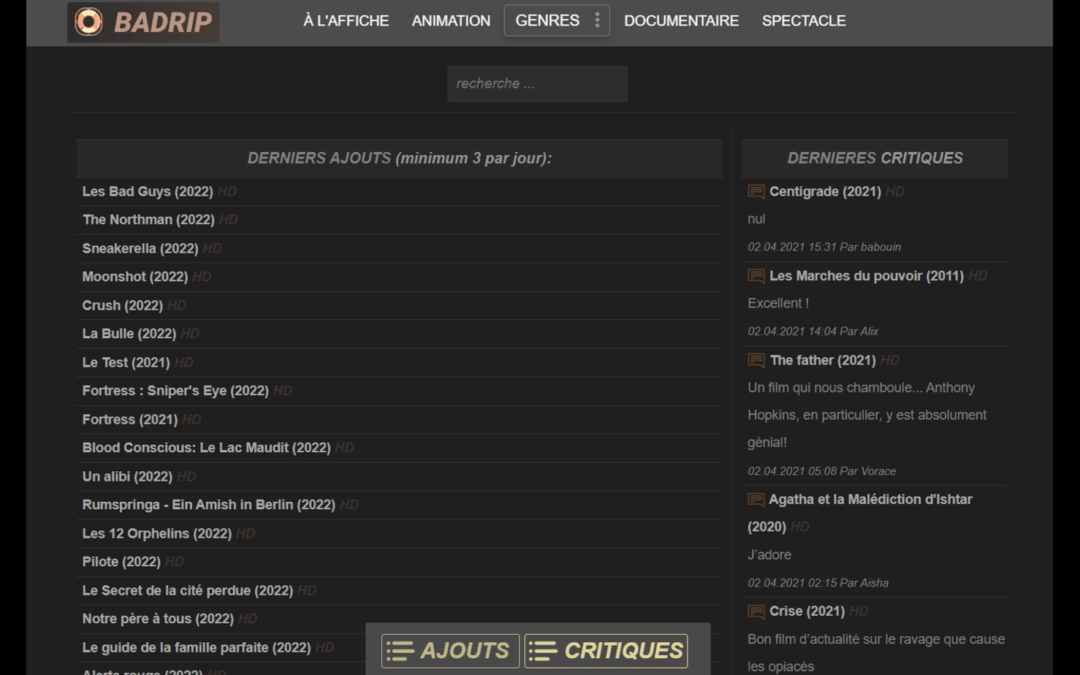Open Centigrade (2021) review title
1080x675 pixels.
coord(825,191)
